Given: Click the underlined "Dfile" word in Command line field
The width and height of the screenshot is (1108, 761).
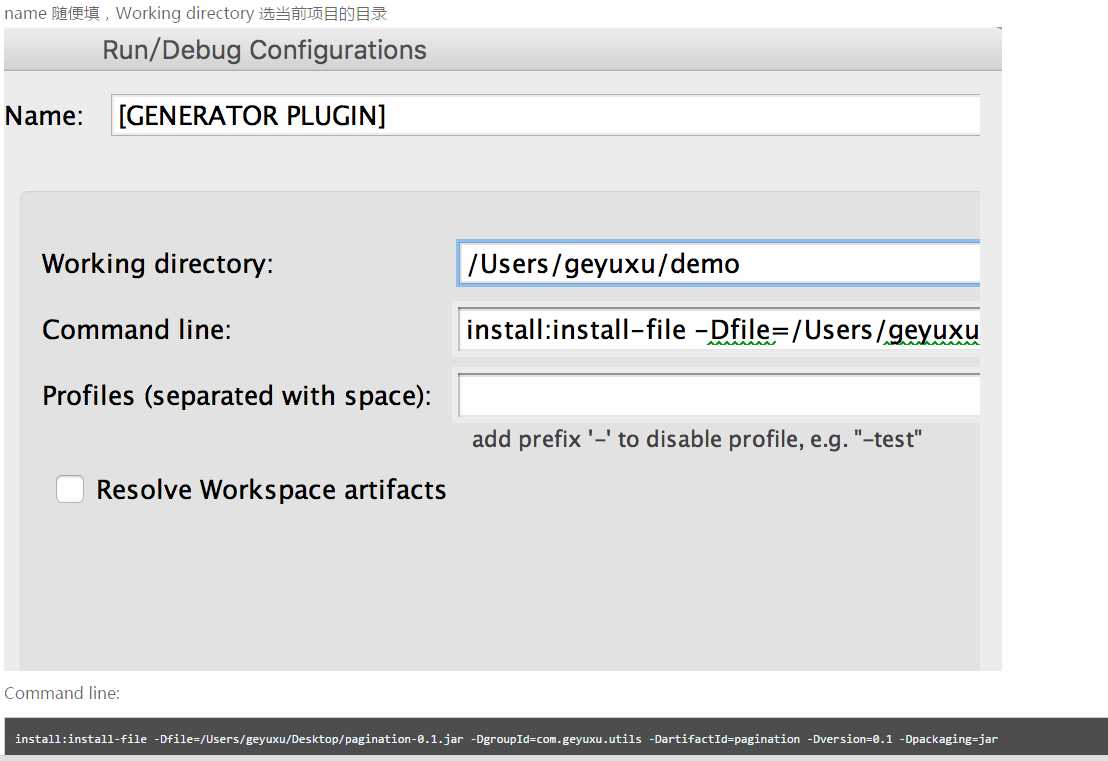Looking at the screenshot, I should pos(742,330).
